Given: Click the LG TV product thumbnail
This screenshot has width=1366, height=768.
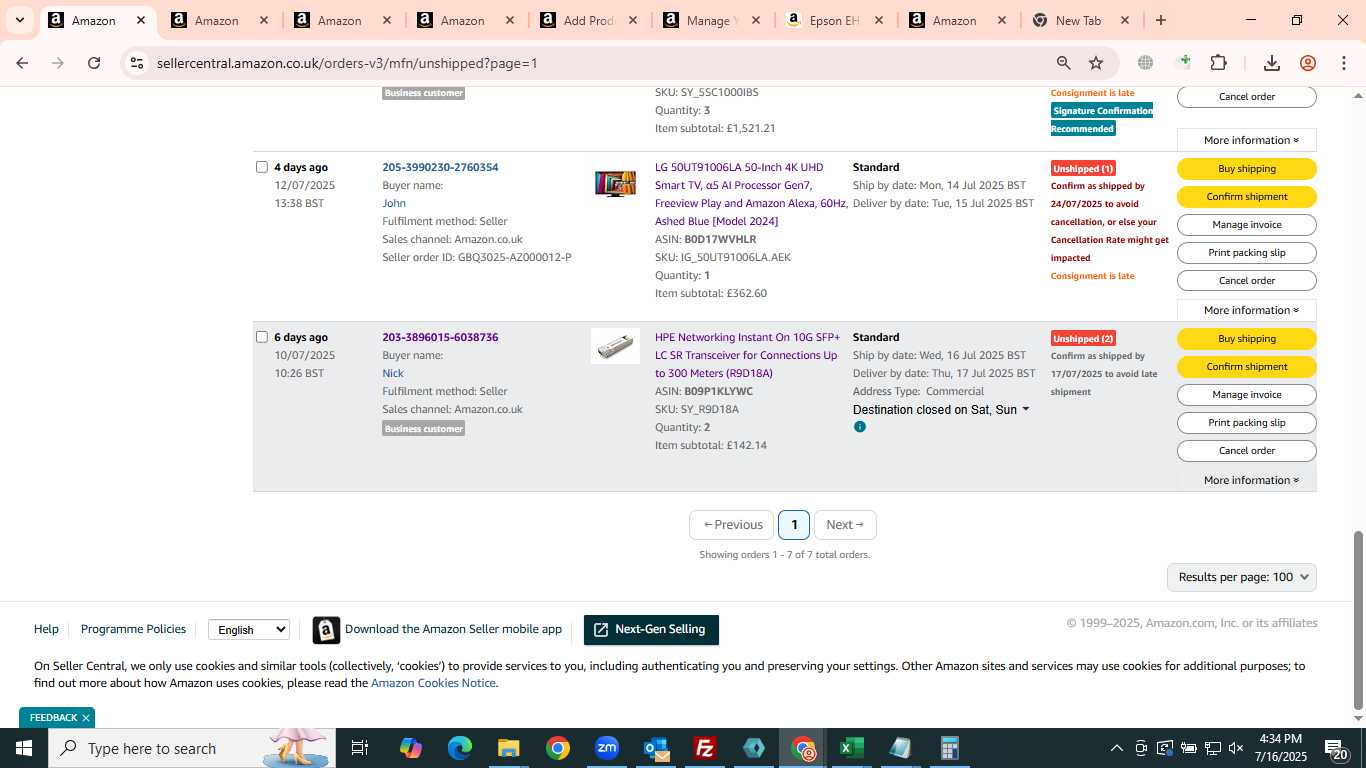Looking at the screenshot, I should coord(615,184).
